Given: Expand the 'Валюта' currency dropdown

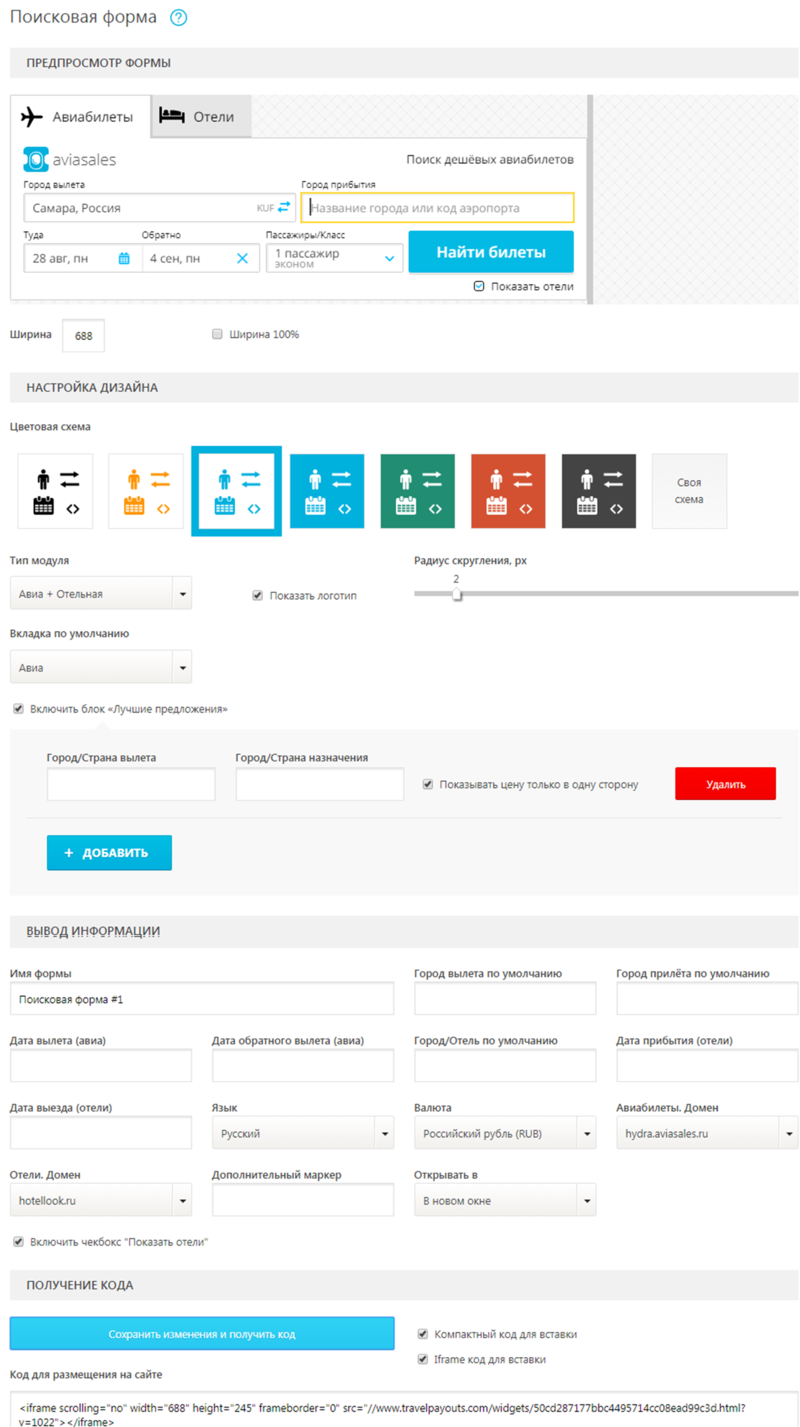Looking at the screenshot, I should click(505, 1134).
